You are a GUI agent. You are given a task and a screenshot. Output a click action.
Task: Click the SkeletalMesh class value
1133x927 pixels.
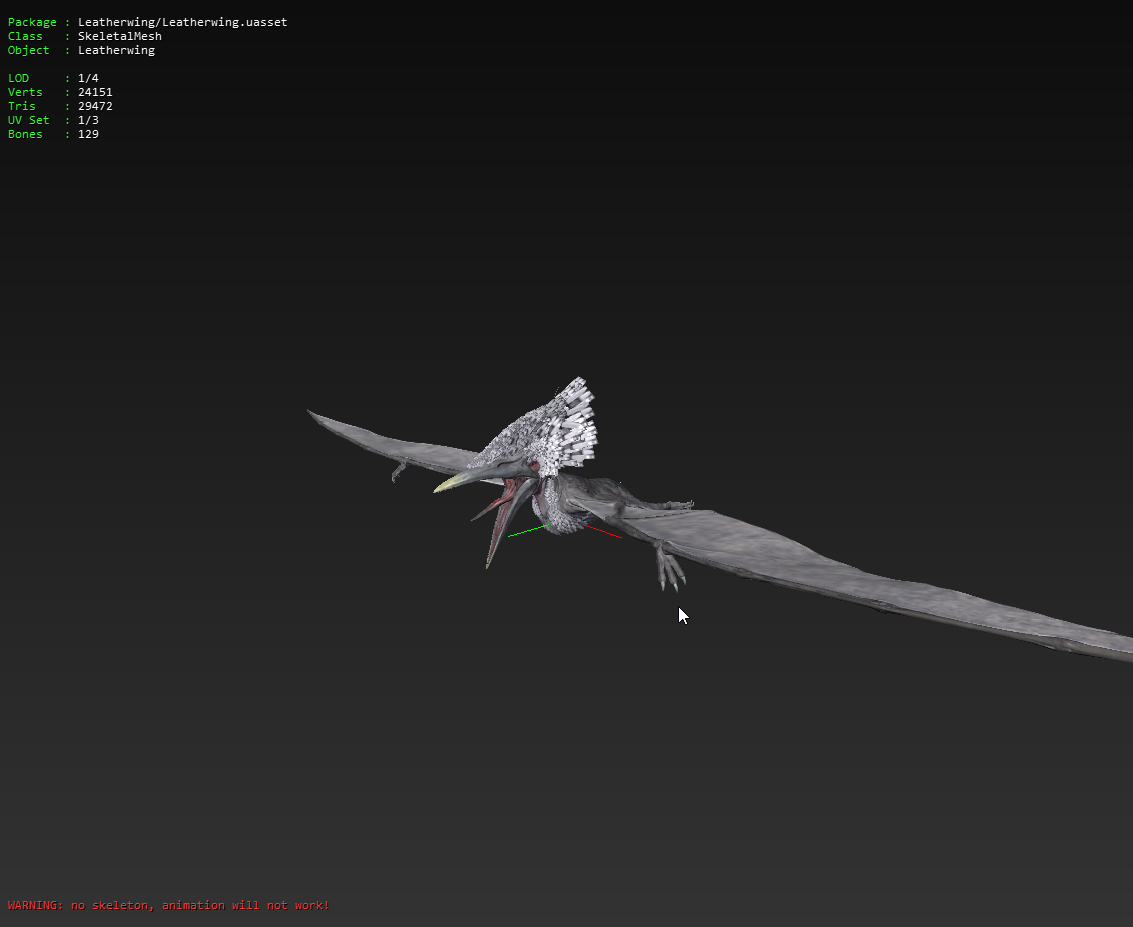119,36
